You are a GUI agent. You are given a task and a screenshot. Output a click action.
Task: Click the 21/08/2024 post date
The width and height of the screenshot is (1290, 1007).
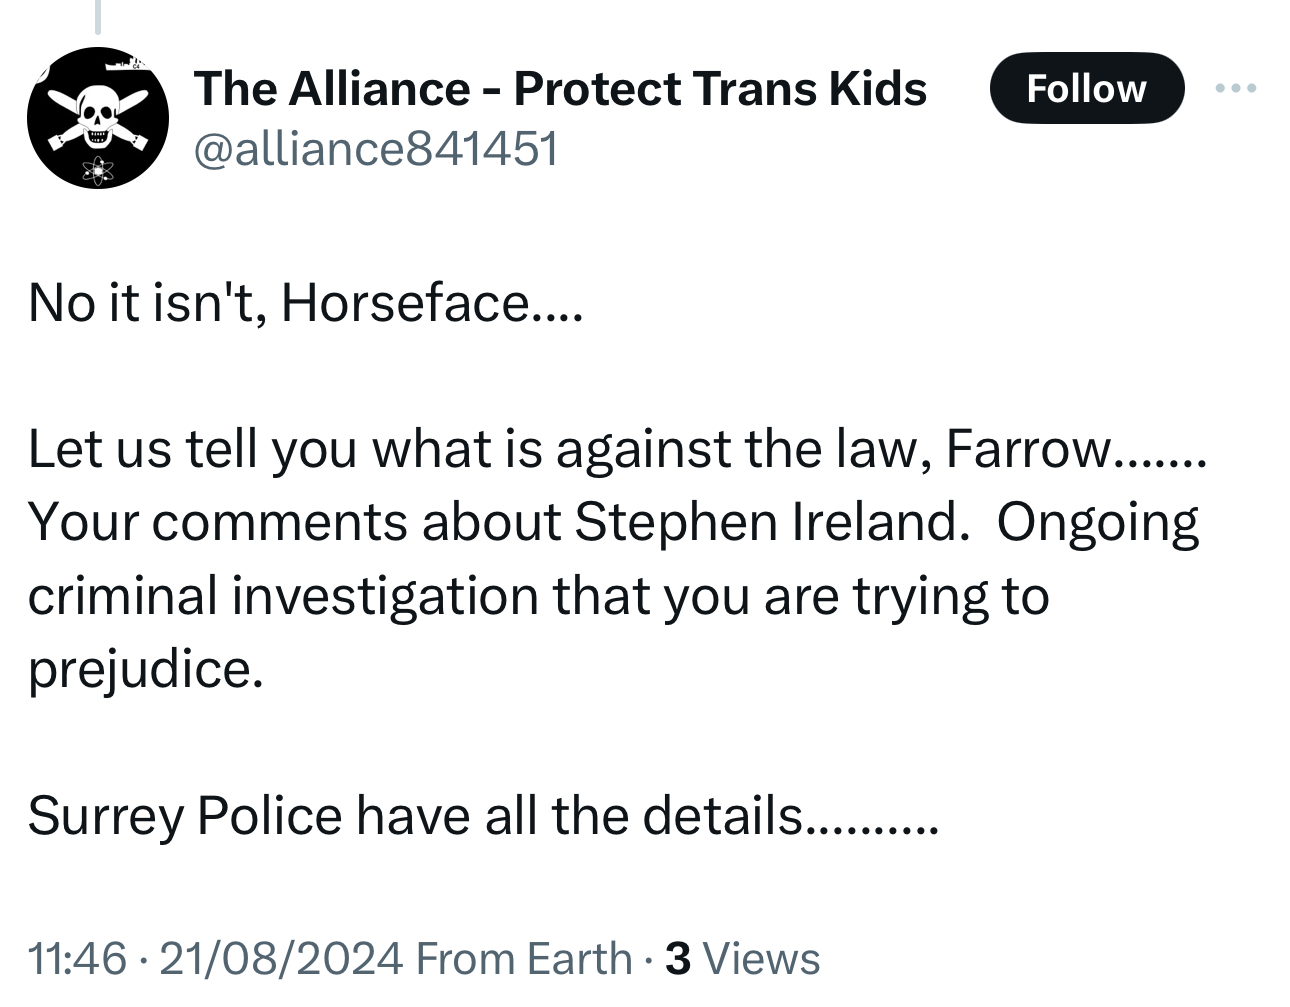pos(281,958)
